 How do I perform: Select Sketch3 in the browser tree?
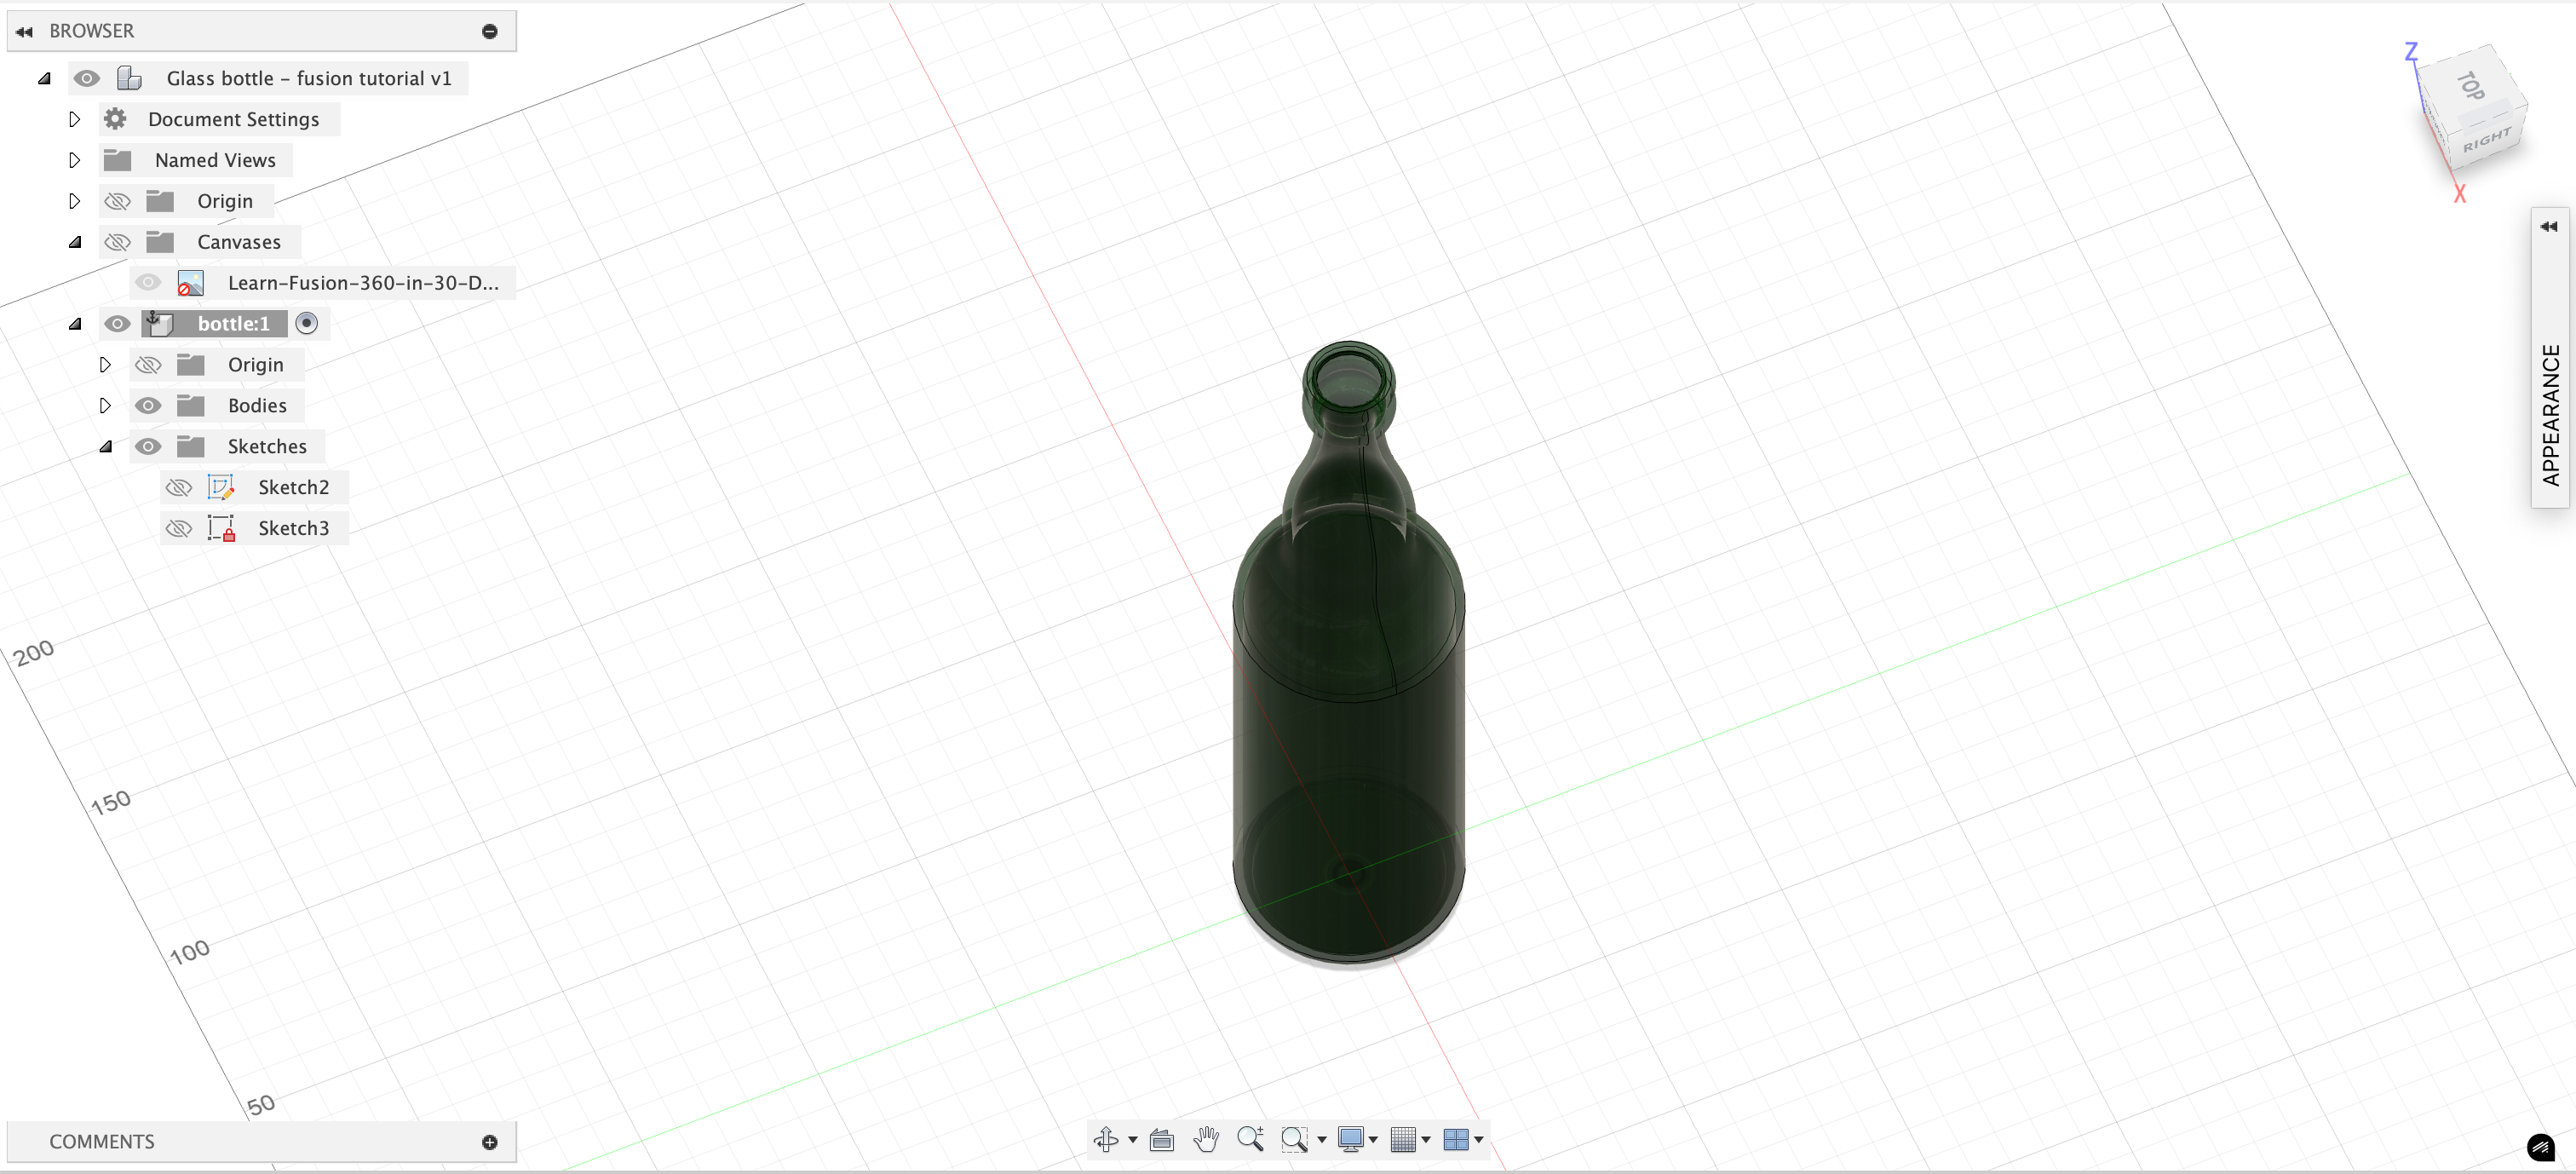click(x=293, y=528)
